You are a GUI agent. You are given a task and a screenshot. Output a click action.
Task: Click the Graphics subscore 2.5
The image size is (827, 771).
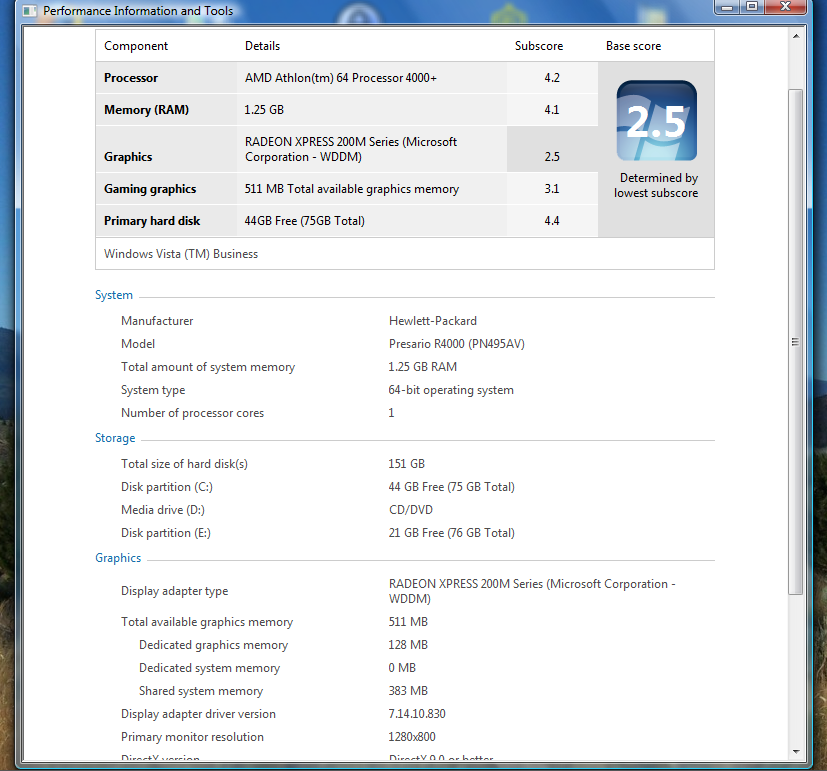(x=552, y=157)
